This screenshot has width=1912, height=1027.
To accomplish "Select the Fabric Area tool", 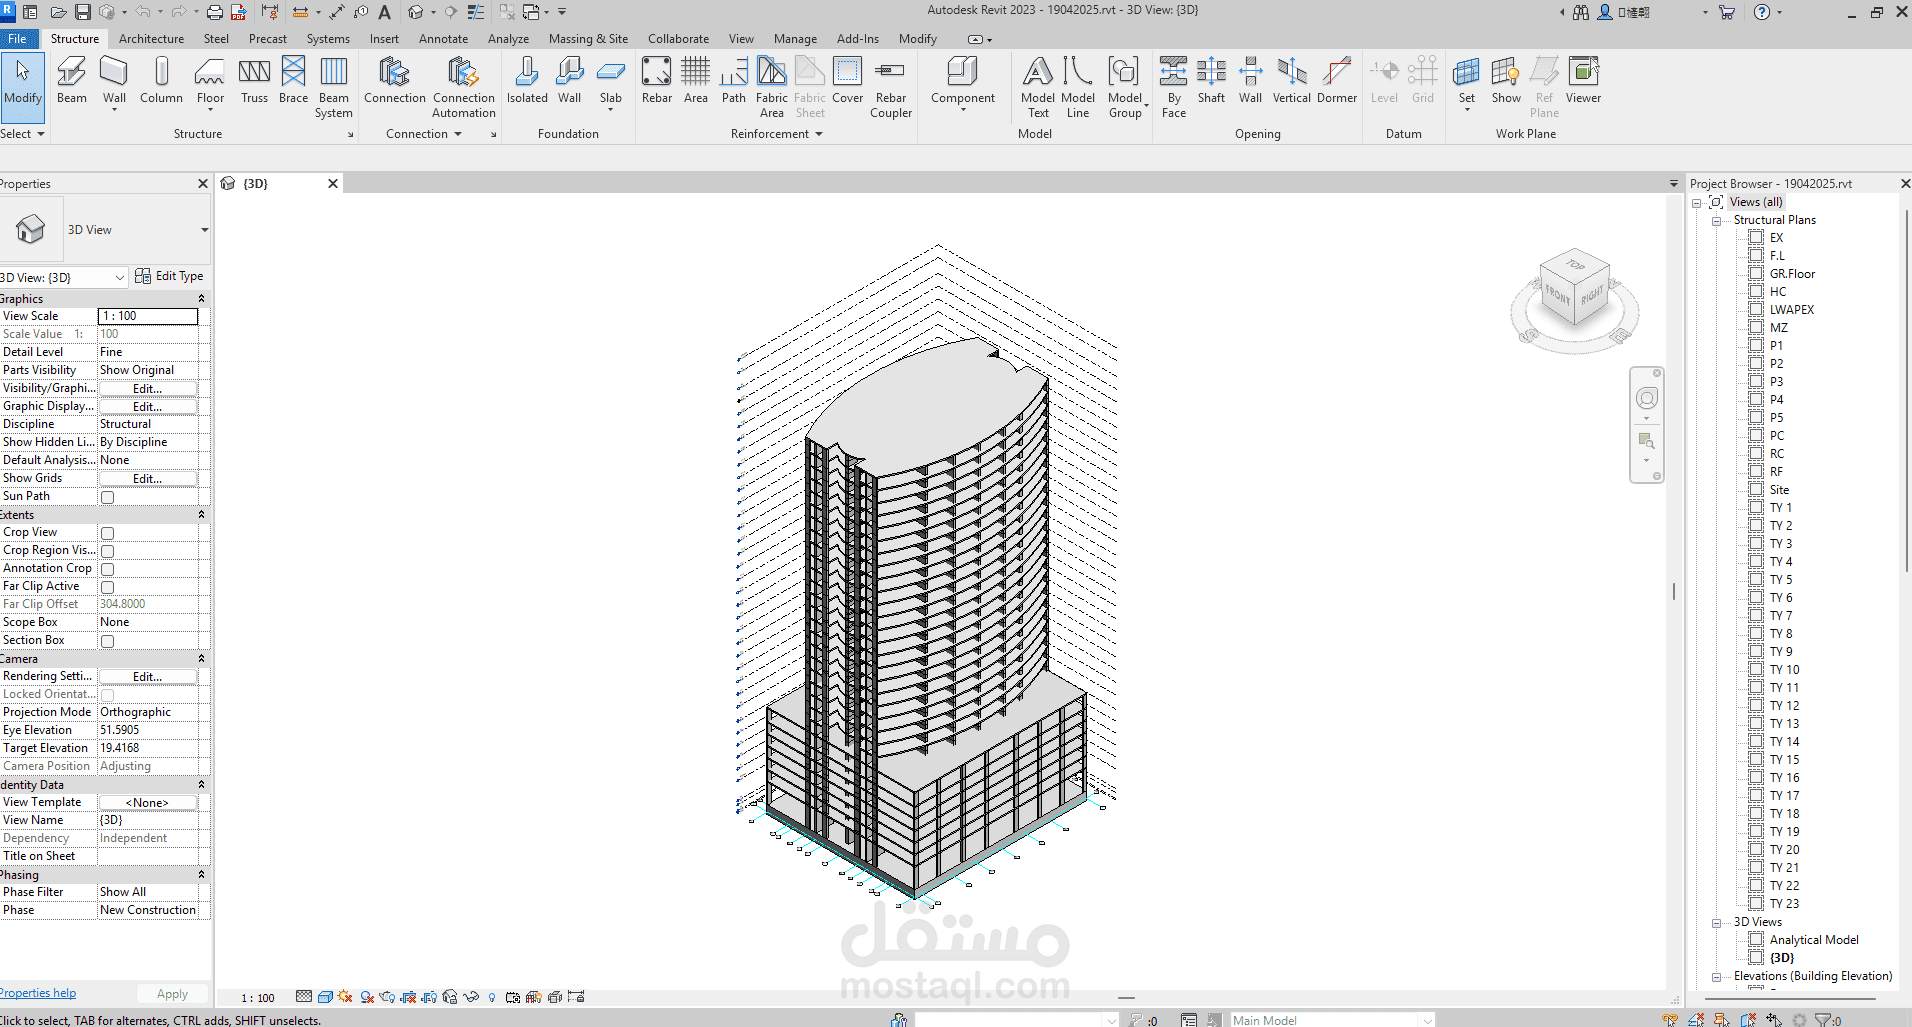I will (x=771, y=87).
